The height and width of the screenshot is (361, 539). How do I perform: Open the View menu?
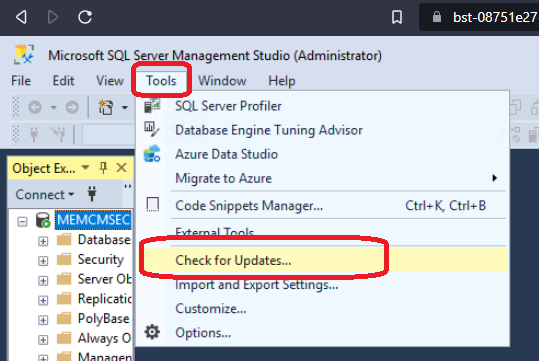pyautogui.click(x=110, y=81)
